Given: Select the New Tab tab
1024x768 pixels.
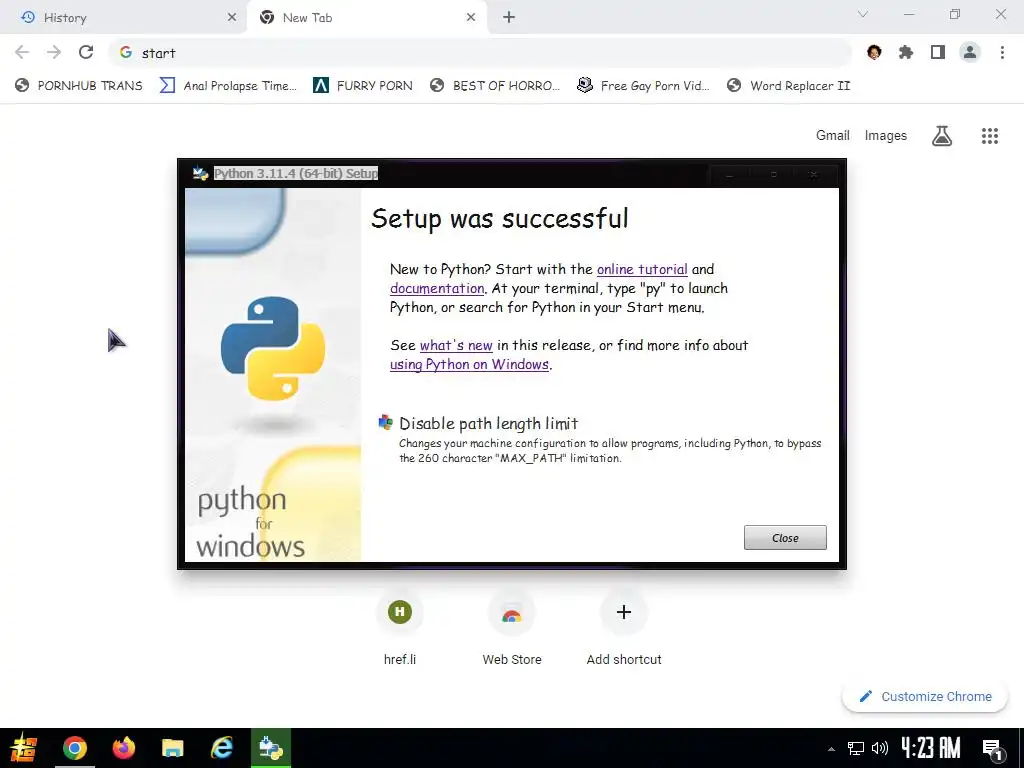Looking at the screenshot, I should 366,18.
